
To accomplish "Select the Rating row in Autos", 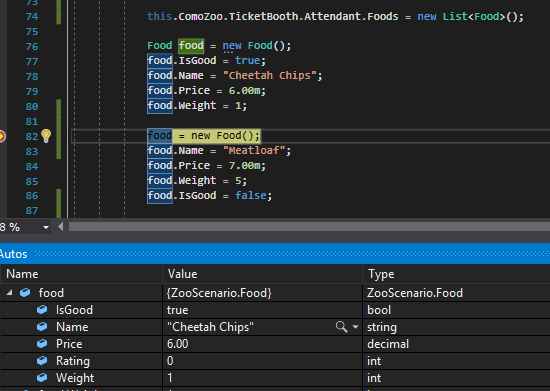I will point(275,361).
